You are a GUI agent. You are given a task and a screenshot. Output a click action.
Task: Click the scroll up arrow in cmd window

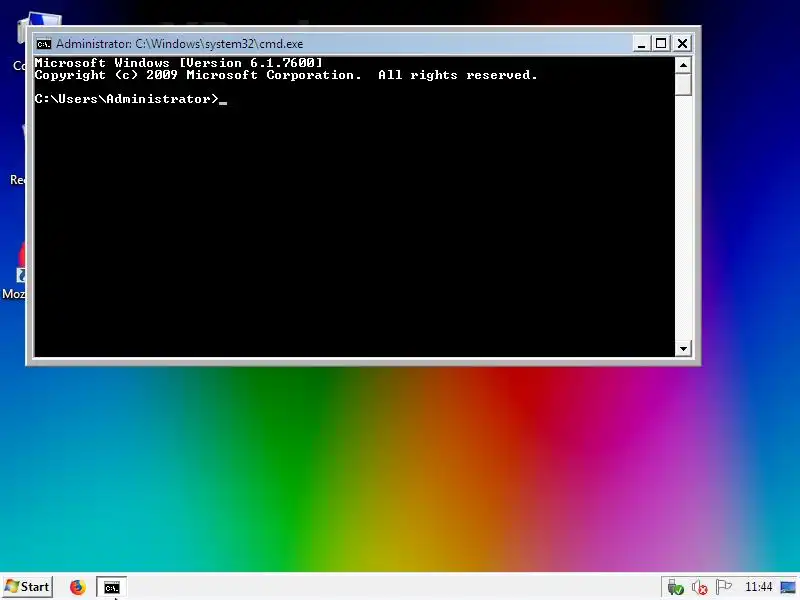[x=683, y=65]
